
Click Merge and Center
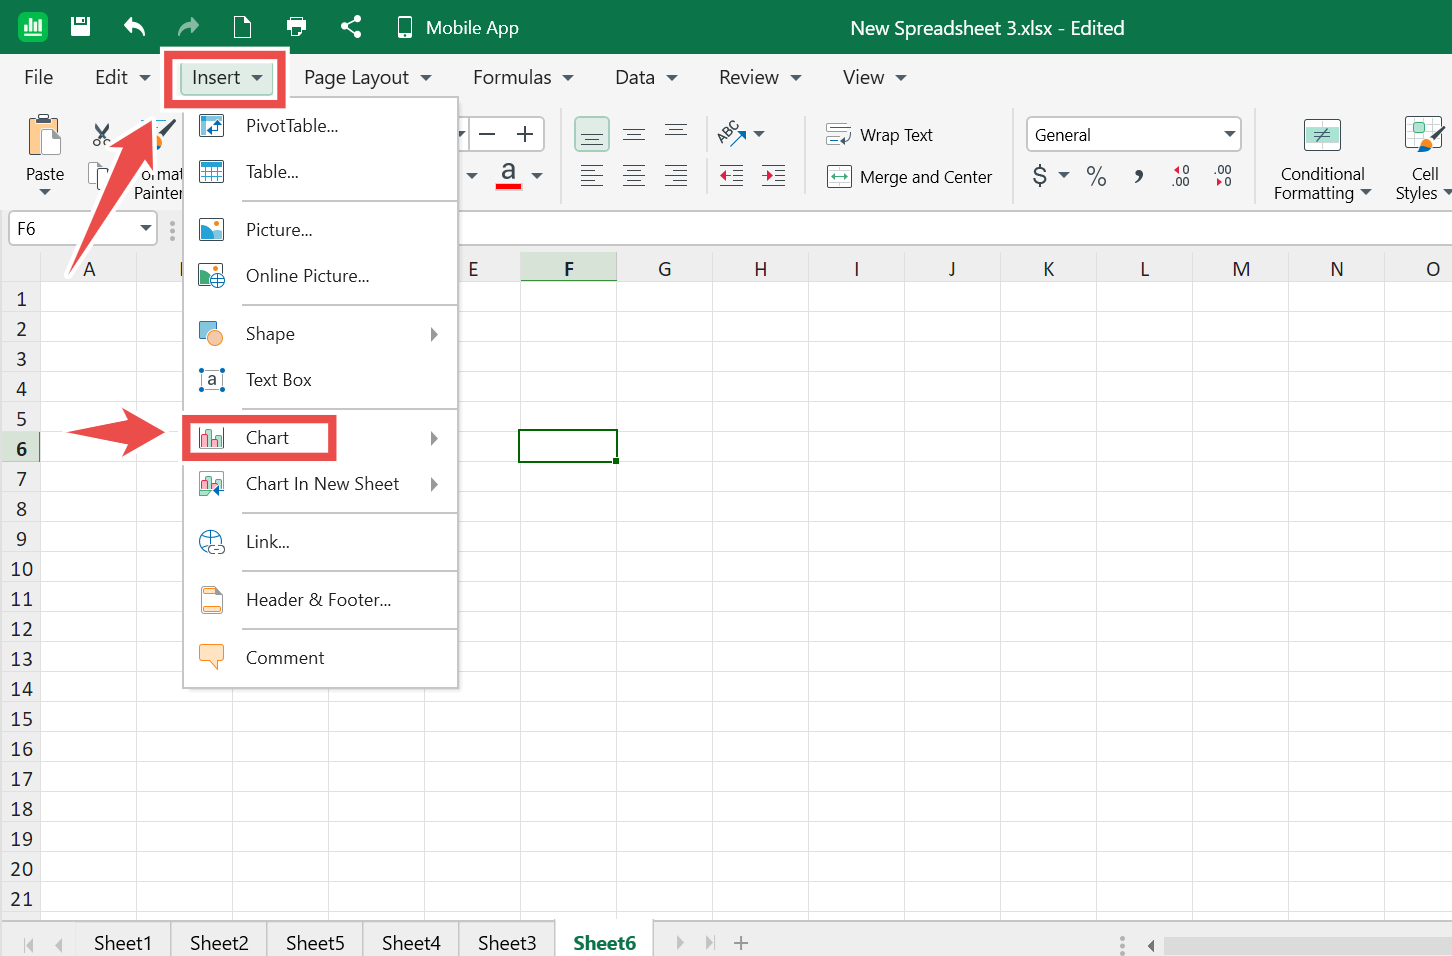pyautogui.click(x=910, y=177)
